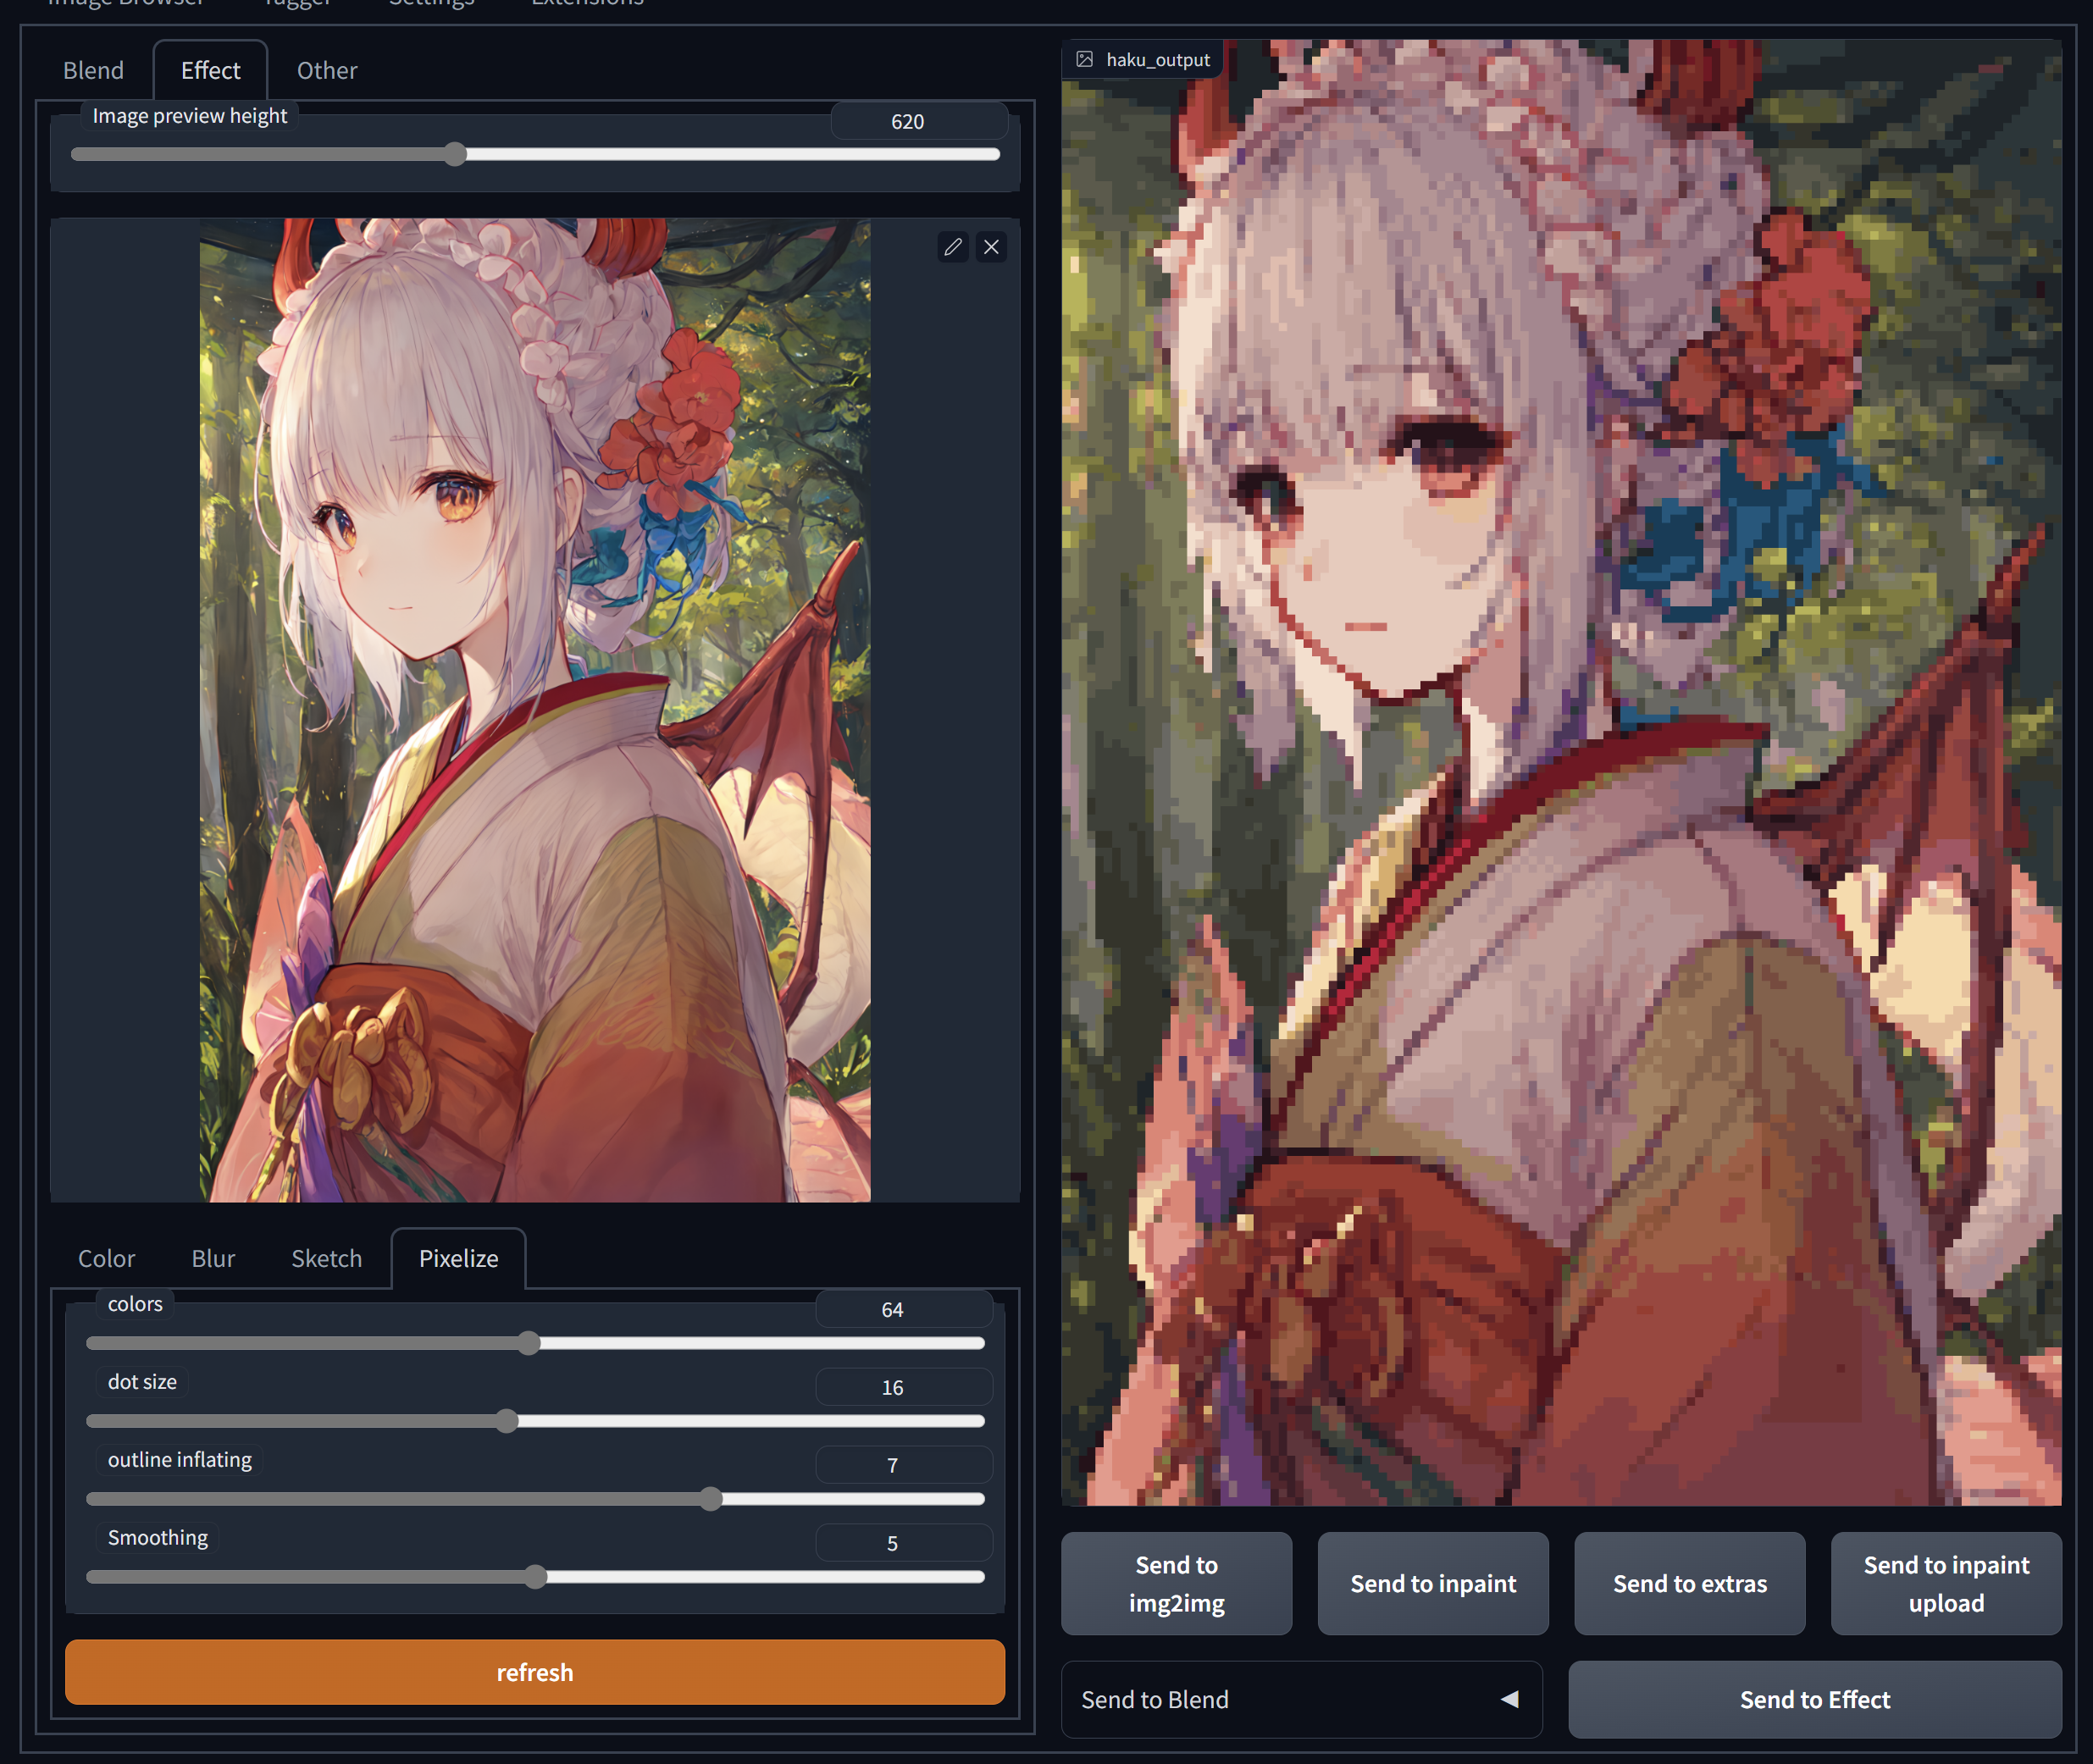Click the pencil edit icon on input image

(x=952, y=247)
